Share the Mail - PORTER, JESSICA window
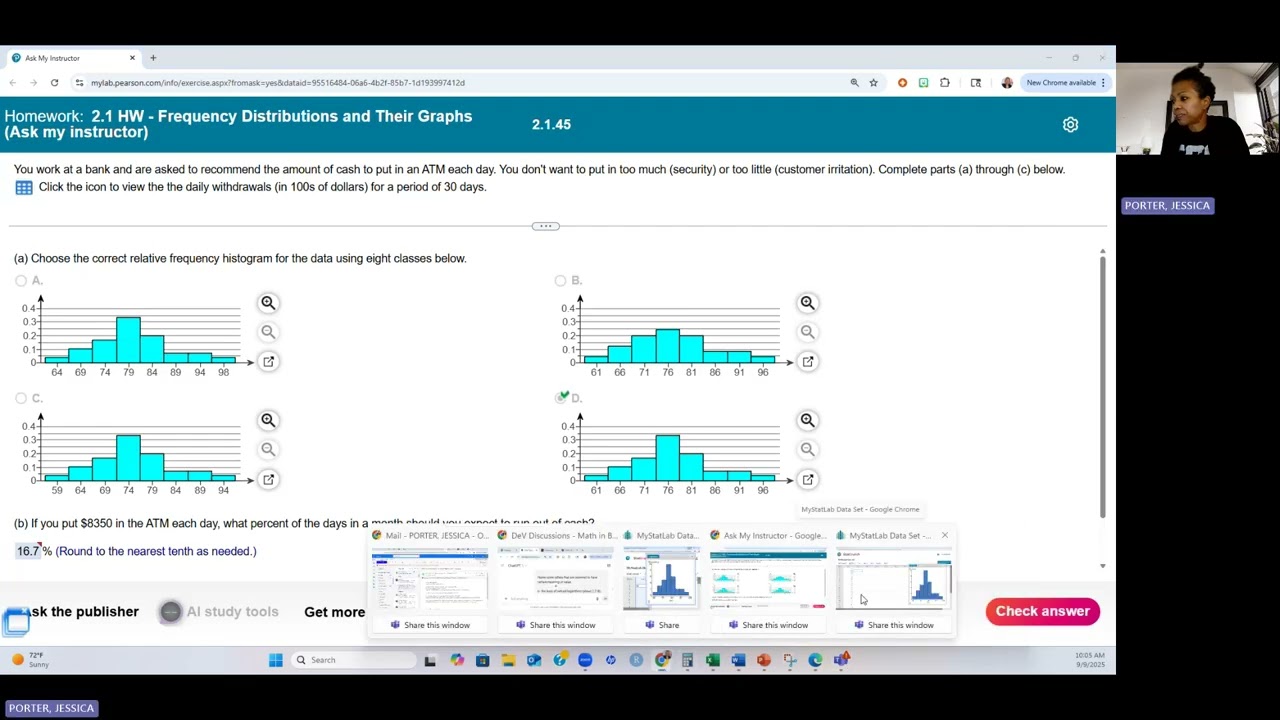This screenshot has height=720, width=1280. tap(430, 625)
